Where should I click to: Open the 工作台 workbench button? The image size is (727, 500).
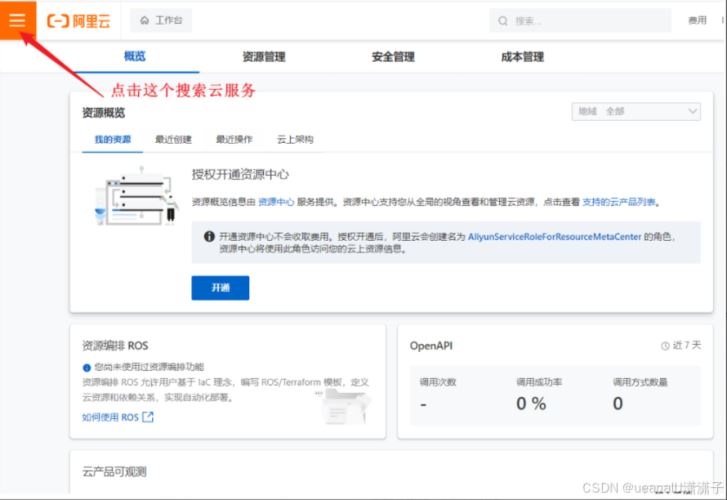point(161,20)
